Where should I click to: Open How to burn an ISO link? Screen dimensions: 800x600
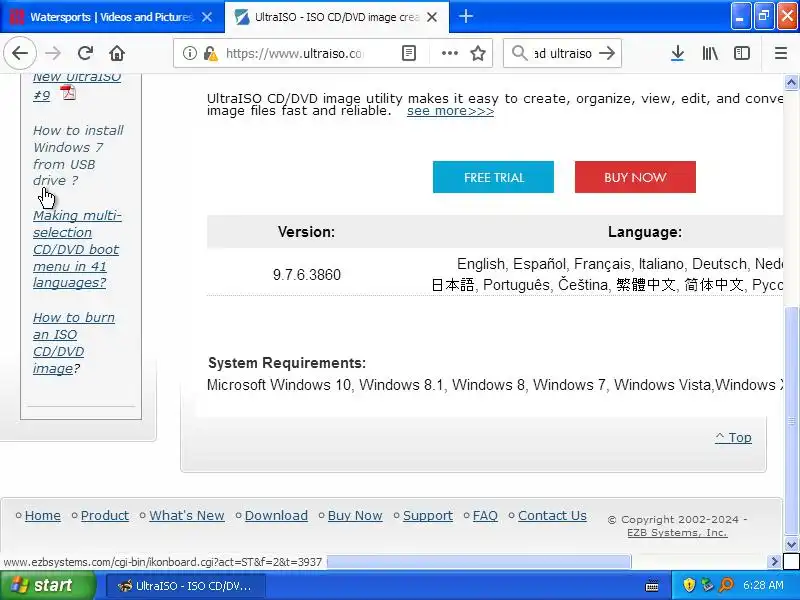click(73, 343)
